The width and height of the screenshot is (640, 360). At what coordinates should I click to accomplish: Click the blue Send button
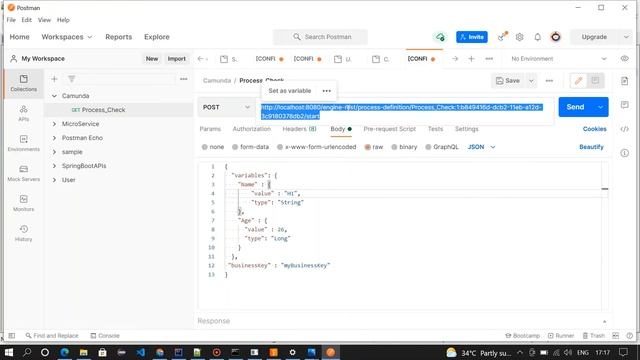tap(576, 107)
